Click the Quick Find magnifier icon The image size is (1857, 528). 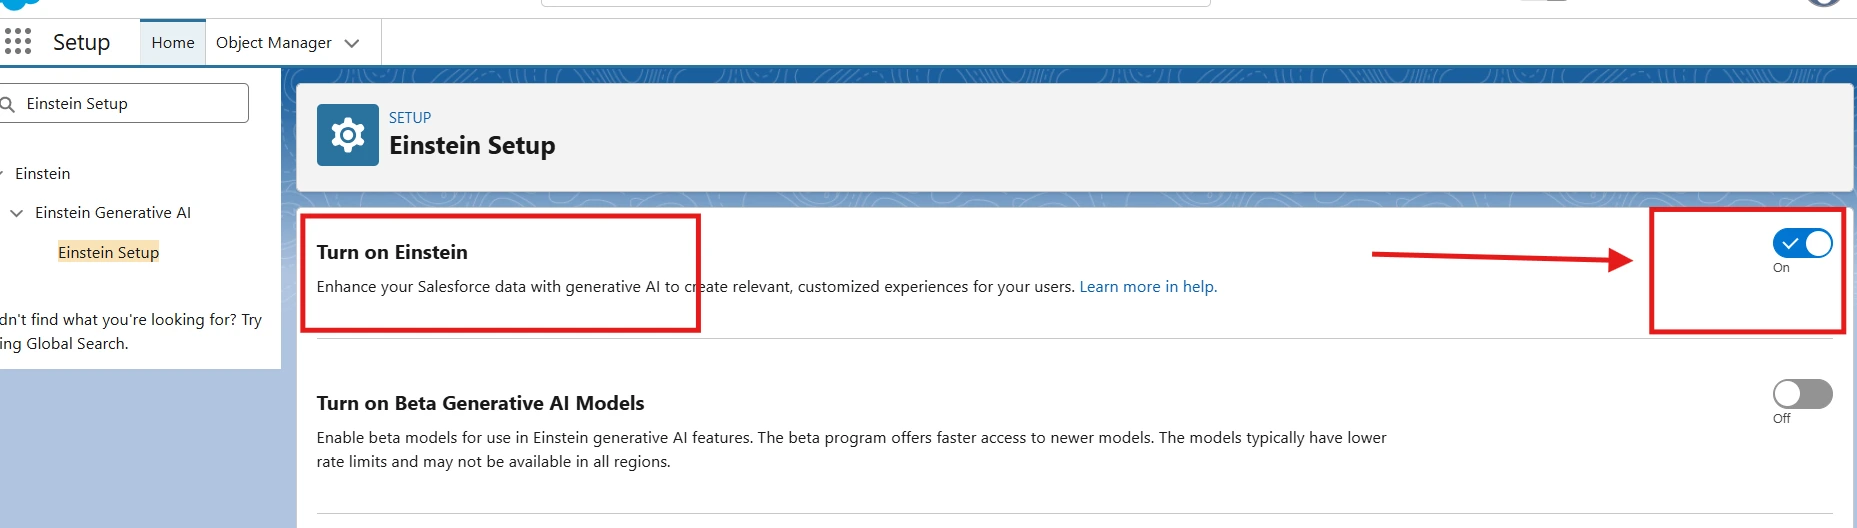point(8,104)
